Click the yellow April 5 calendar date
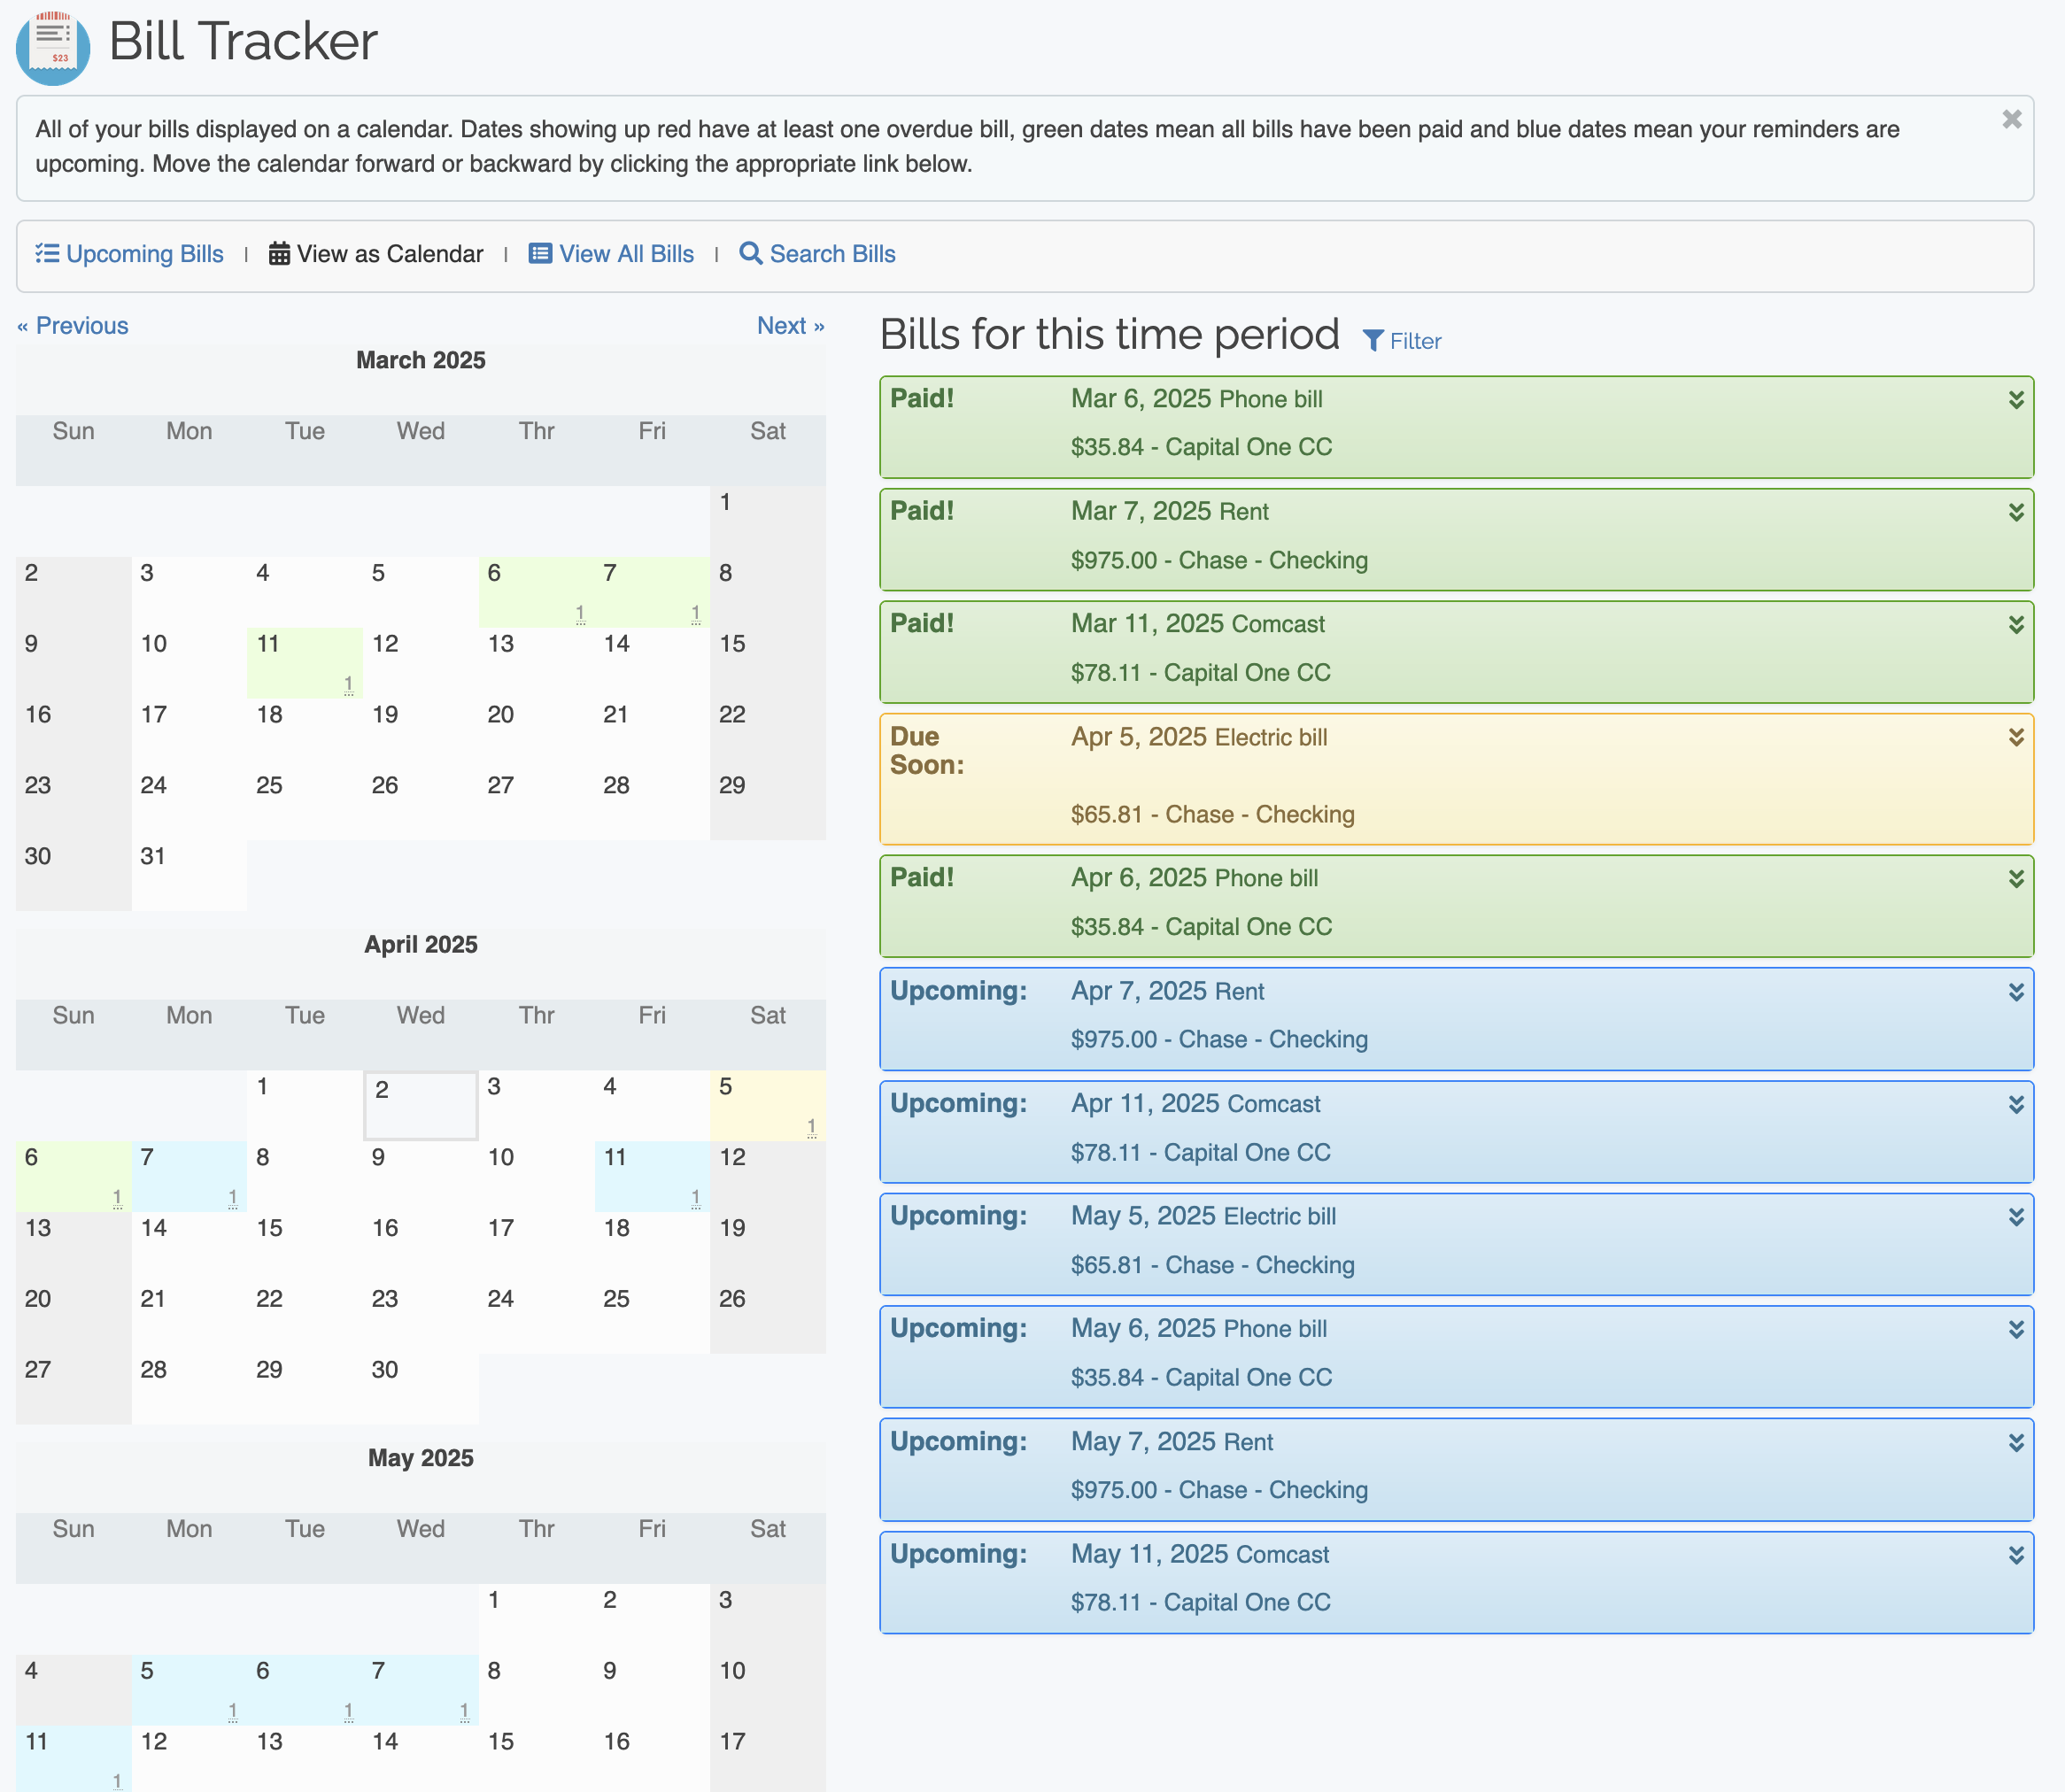 tap(767, 1105)
